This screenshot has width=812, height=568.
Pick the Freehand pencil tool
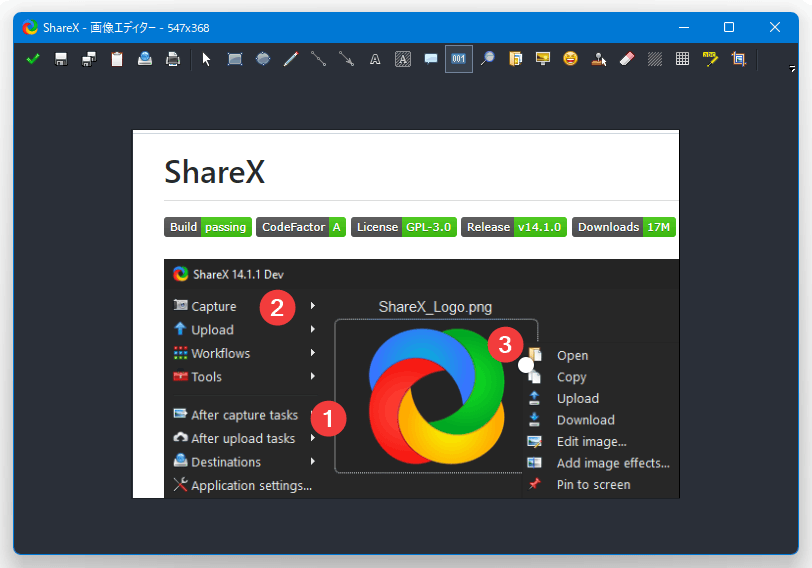click(x=291, y=59)
